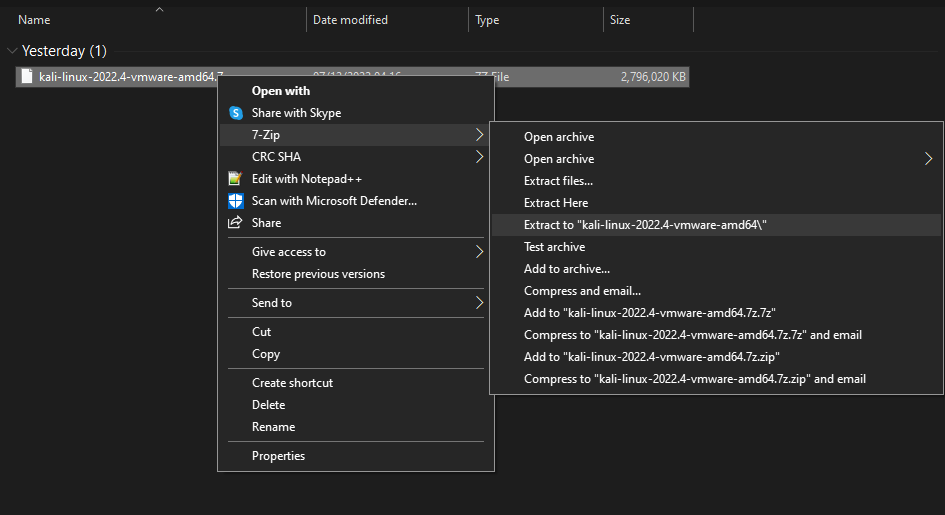The width and height of the screenshot is (945, 515).
Task: Select Extract files... option
Action: point(716,181)
